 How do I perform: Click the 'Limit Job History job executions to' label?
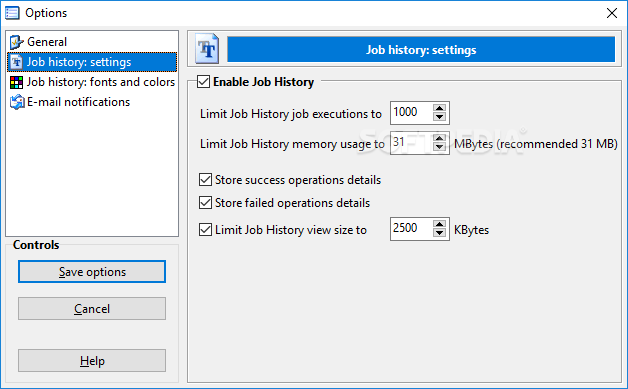click(291, 114)
